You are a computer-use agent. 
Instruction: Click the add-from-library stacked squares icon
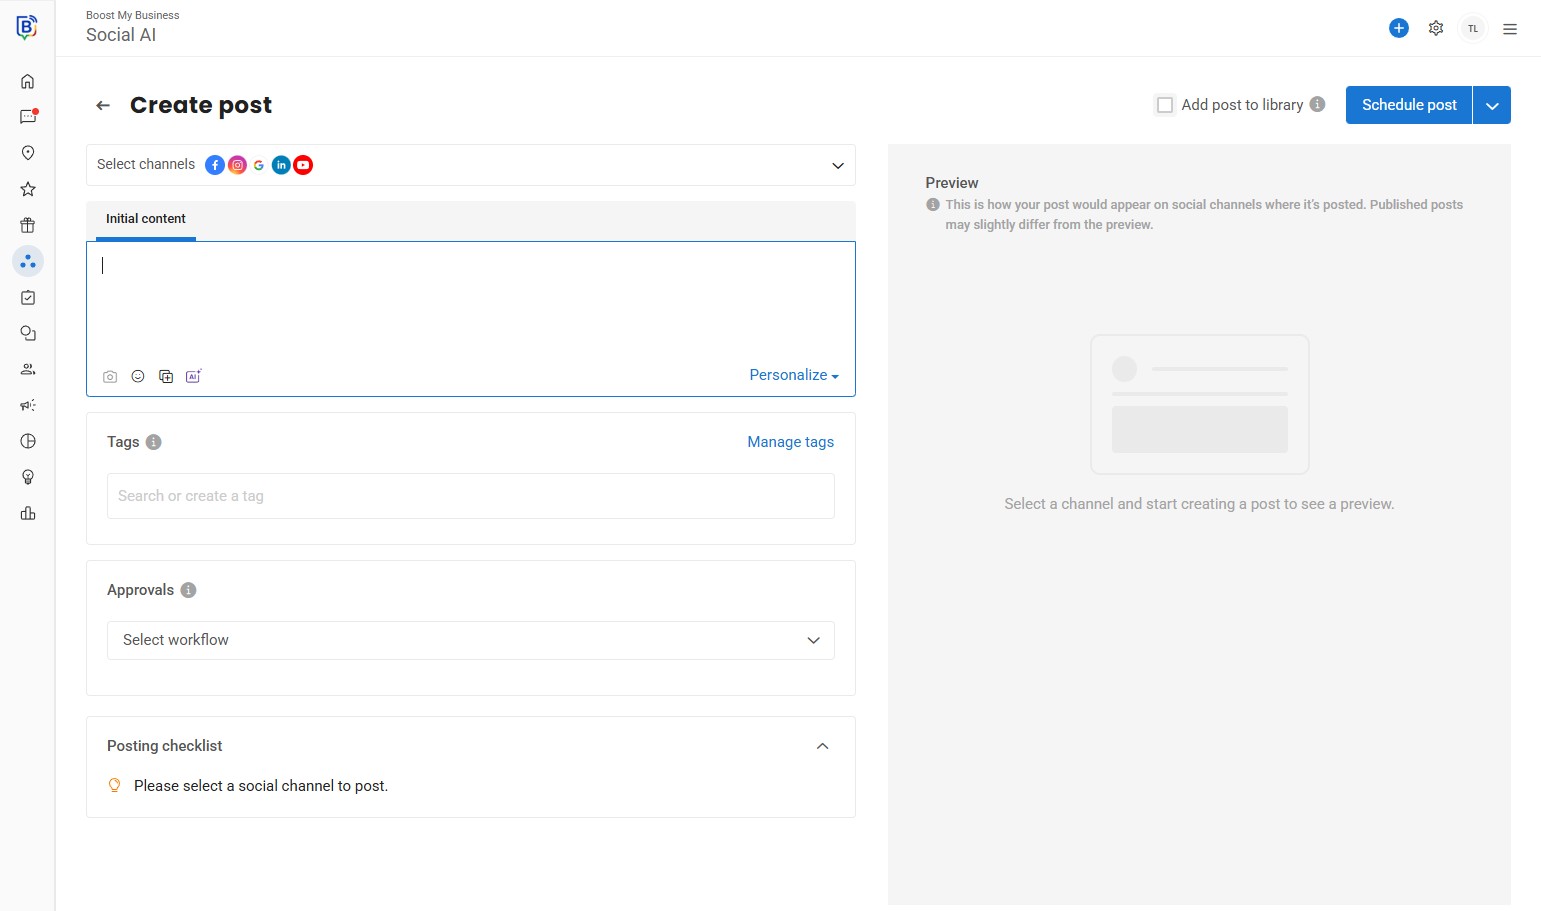click(x=166, y=376)
